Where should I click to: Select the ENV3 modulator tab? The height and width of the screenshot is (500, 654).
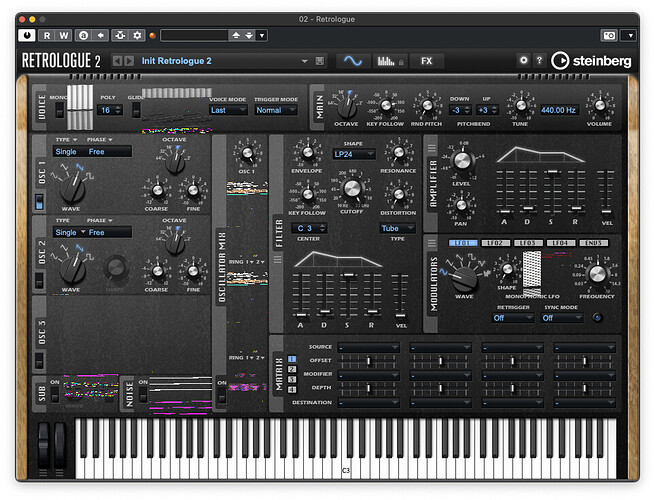point(593,243)
